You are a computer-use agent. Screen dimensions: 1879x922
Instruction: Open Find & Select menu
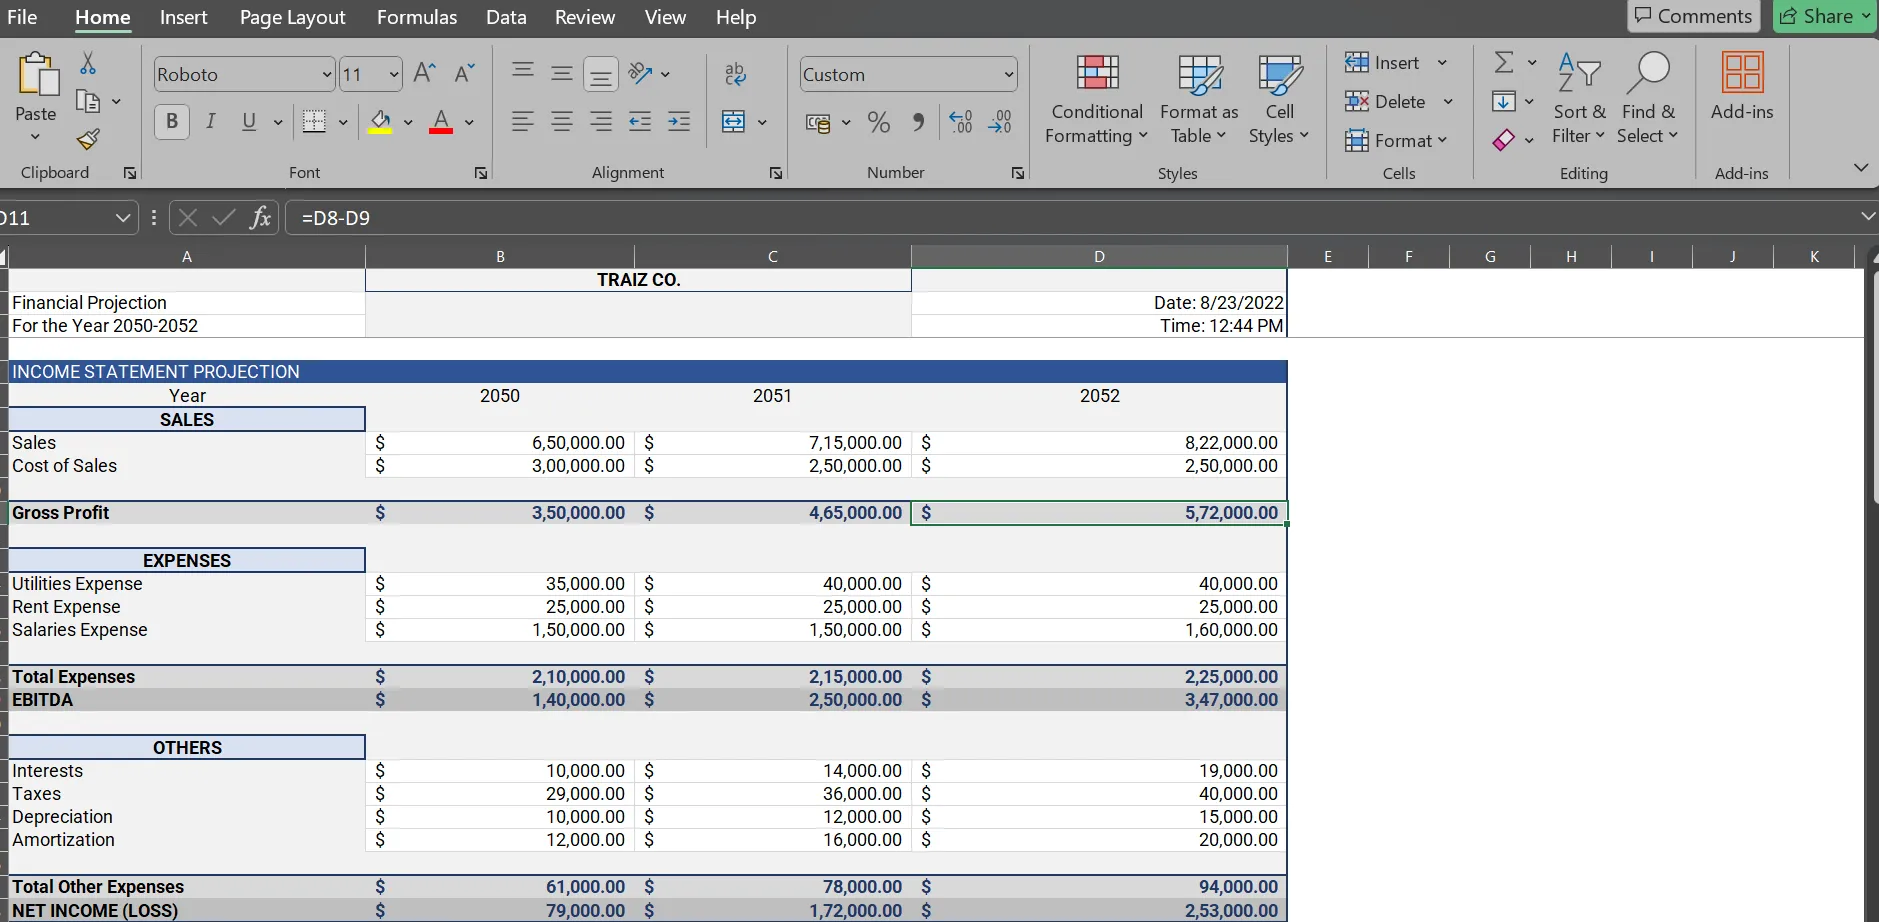1648,100
